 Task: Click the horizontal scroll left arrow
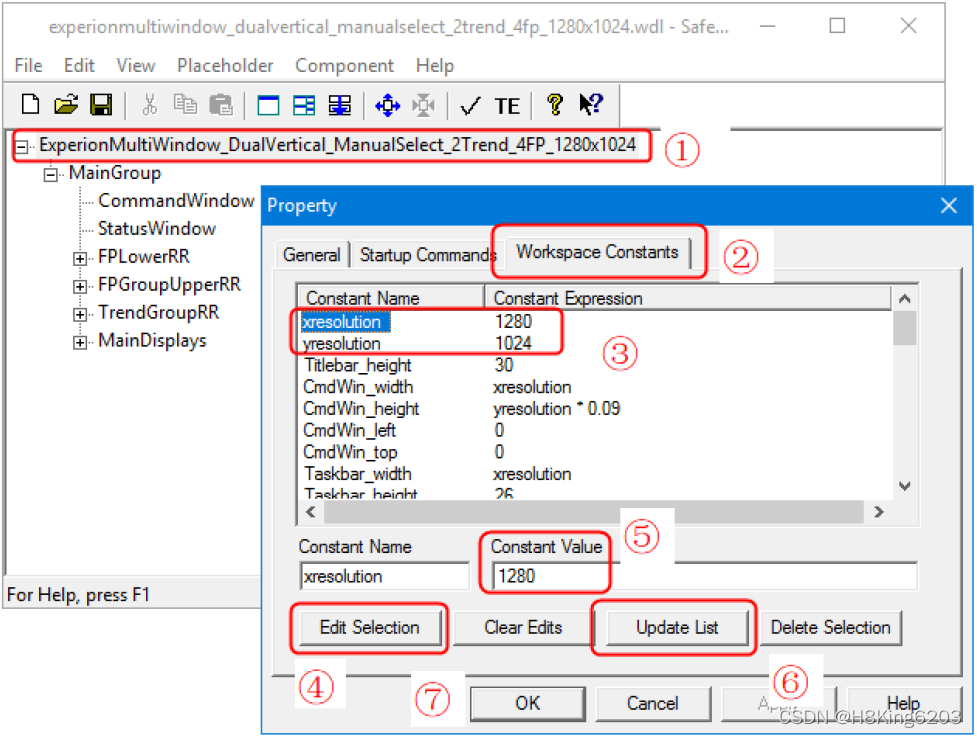[x=311, y=512]
